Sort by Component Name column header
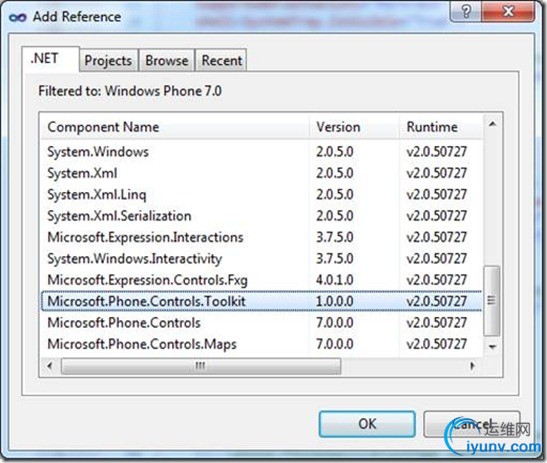Image resolution: width=547 pixels, height=463 pixels. [x=175, y=127]
